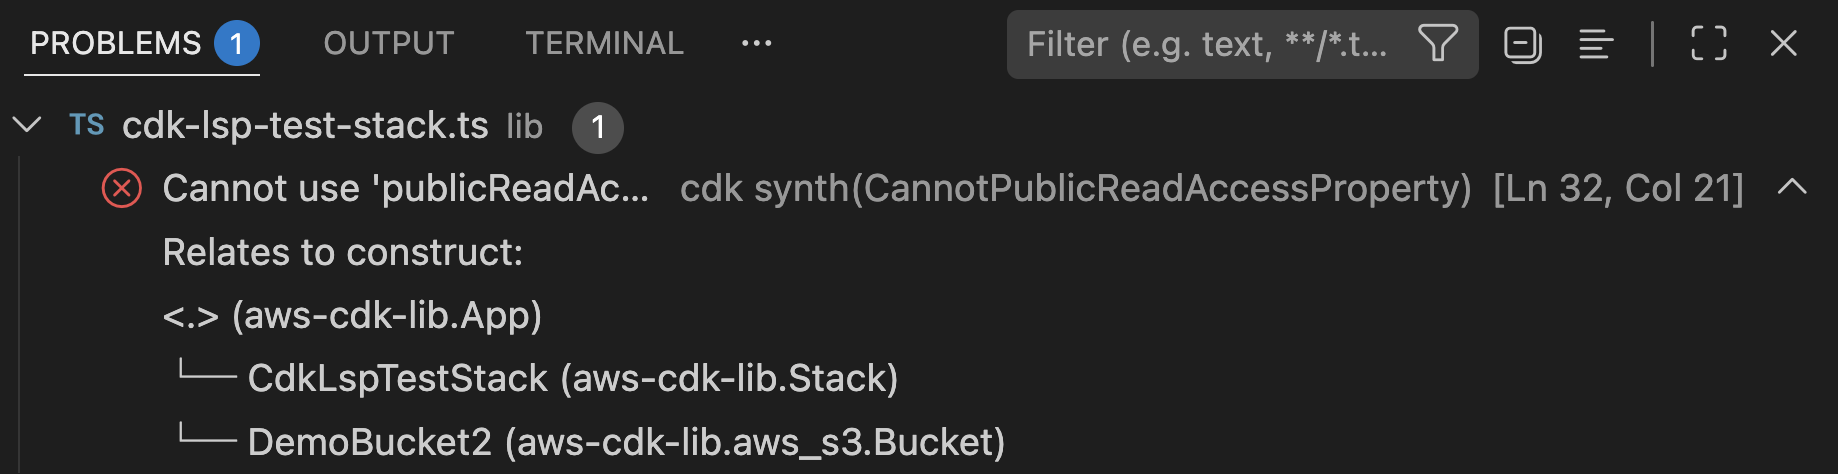Click the TS file type icon
1838x474 pixels.
pos(87,125)
